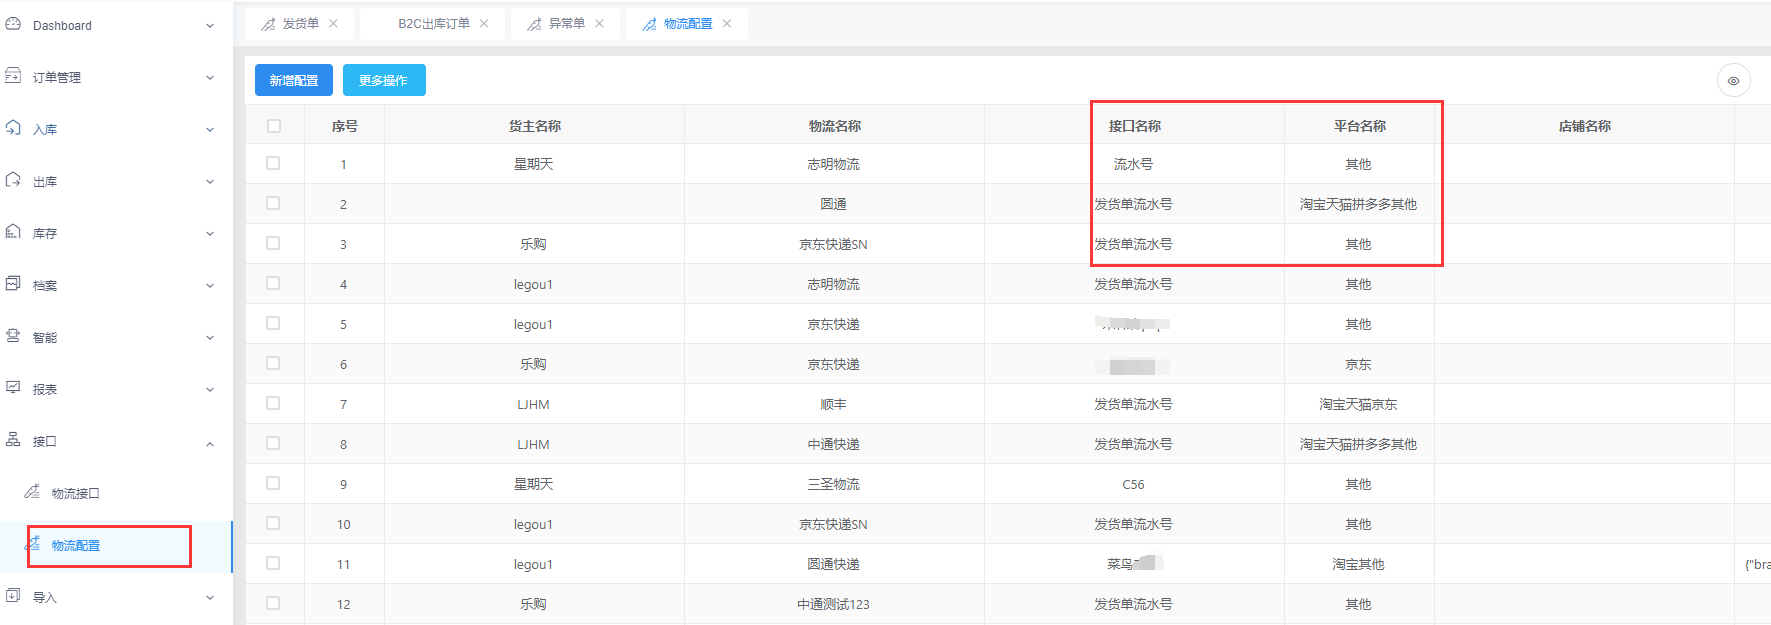Expand the 订单管理 menu chevron
This screenshot has height=625, width=1771.
click(x=210, y=78)
